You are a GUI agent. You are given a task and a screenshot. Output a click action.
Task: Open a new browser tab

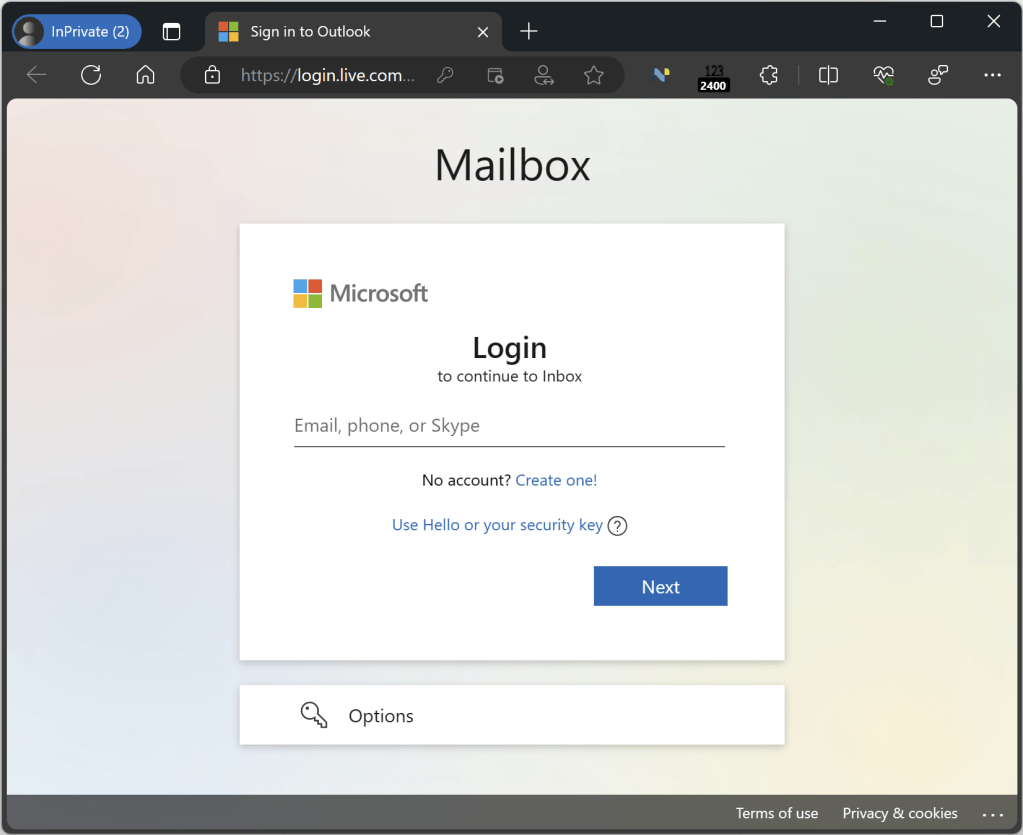point(529,31)
